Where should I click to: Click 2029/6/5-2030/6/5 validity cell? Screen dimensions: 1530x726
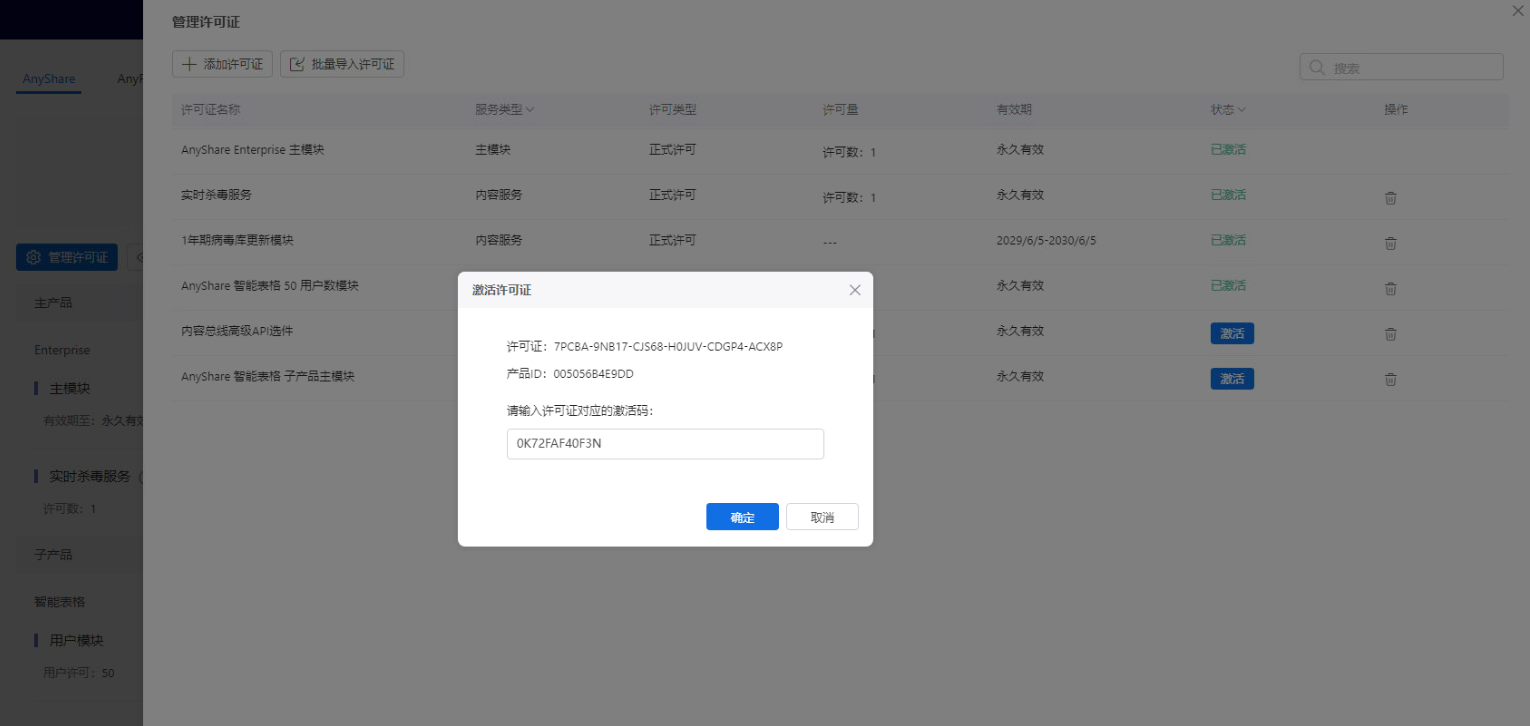(1046, 241)
